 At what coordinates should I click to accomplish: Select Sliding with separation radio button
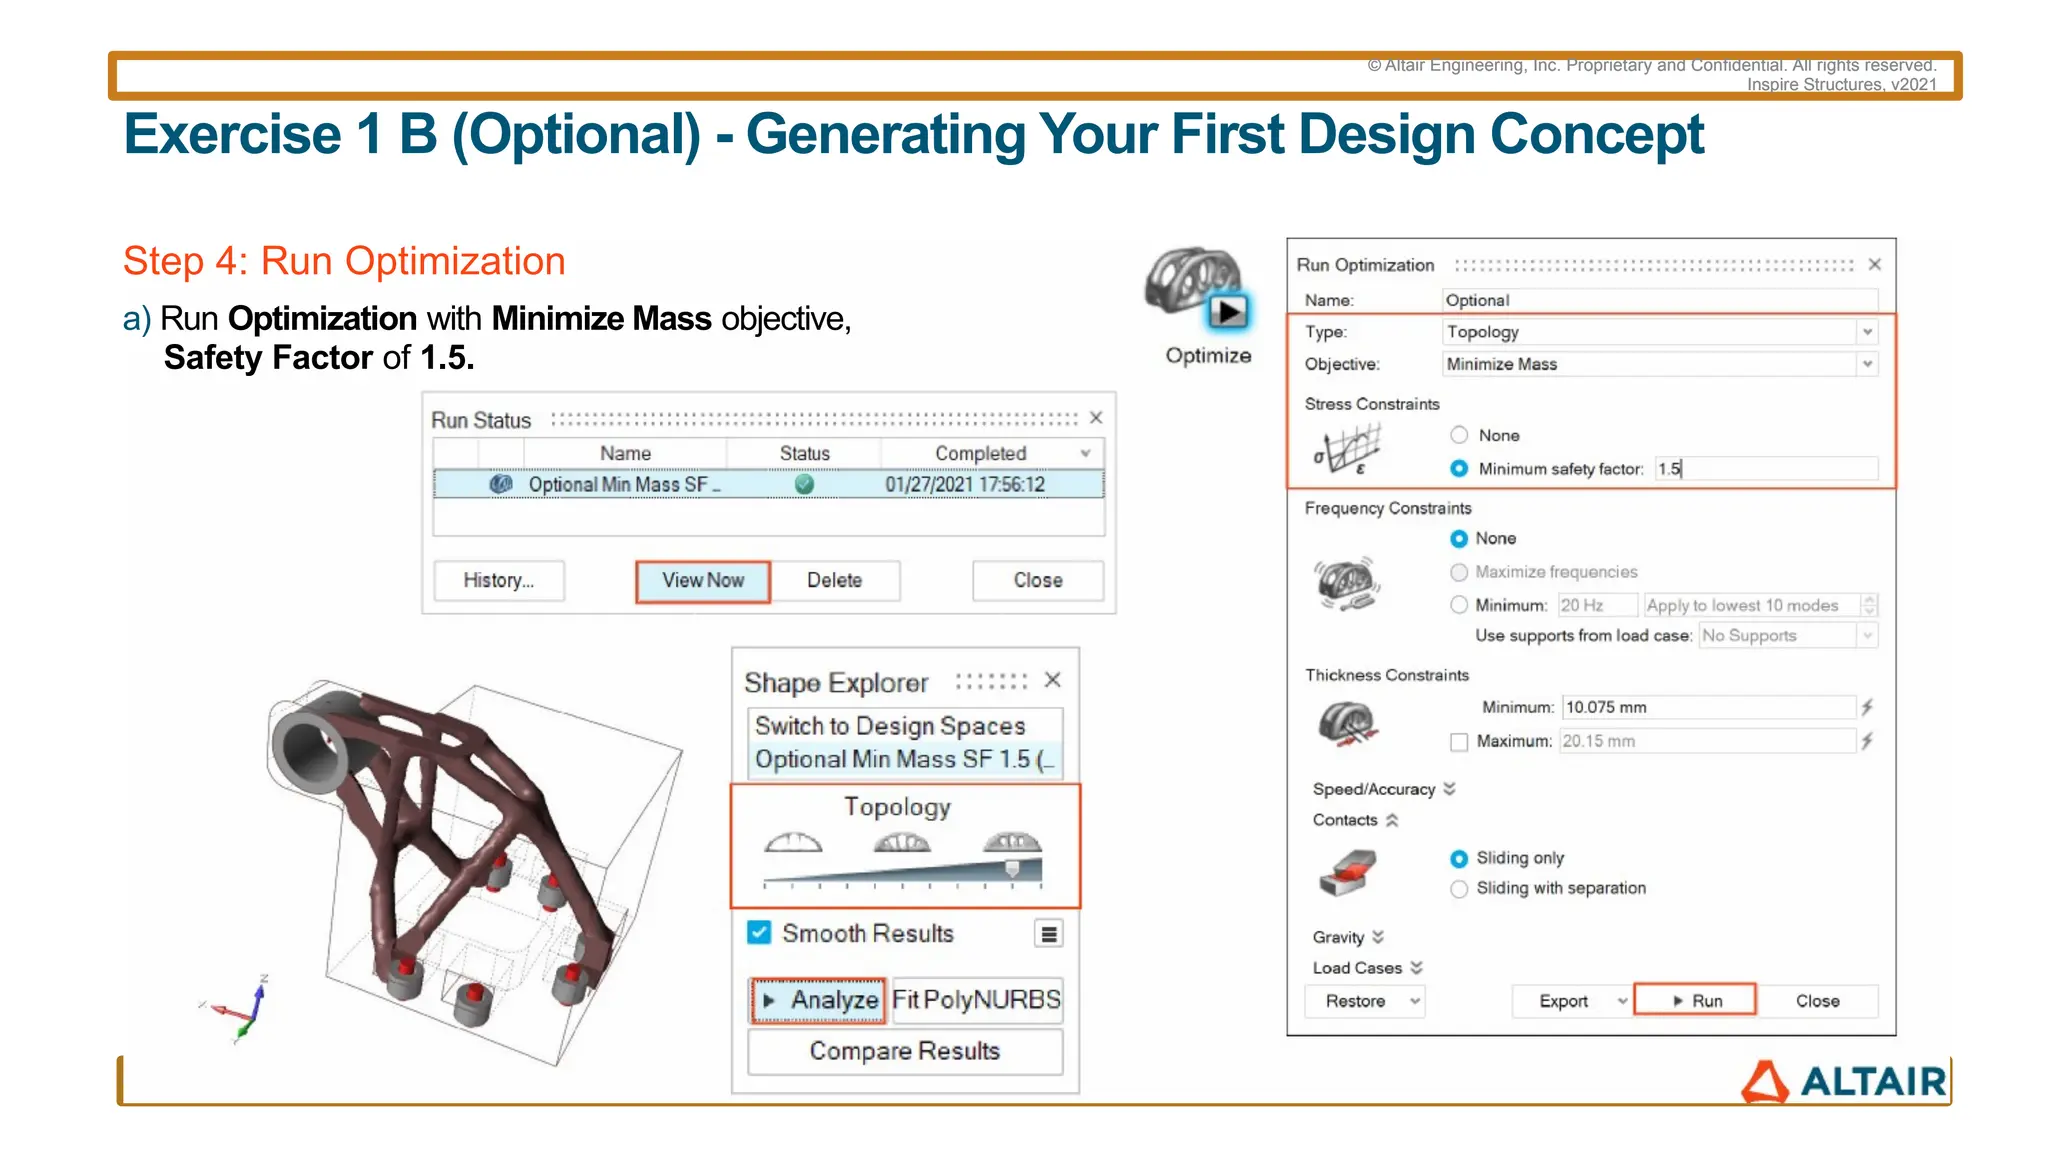tap(1459, 889)
